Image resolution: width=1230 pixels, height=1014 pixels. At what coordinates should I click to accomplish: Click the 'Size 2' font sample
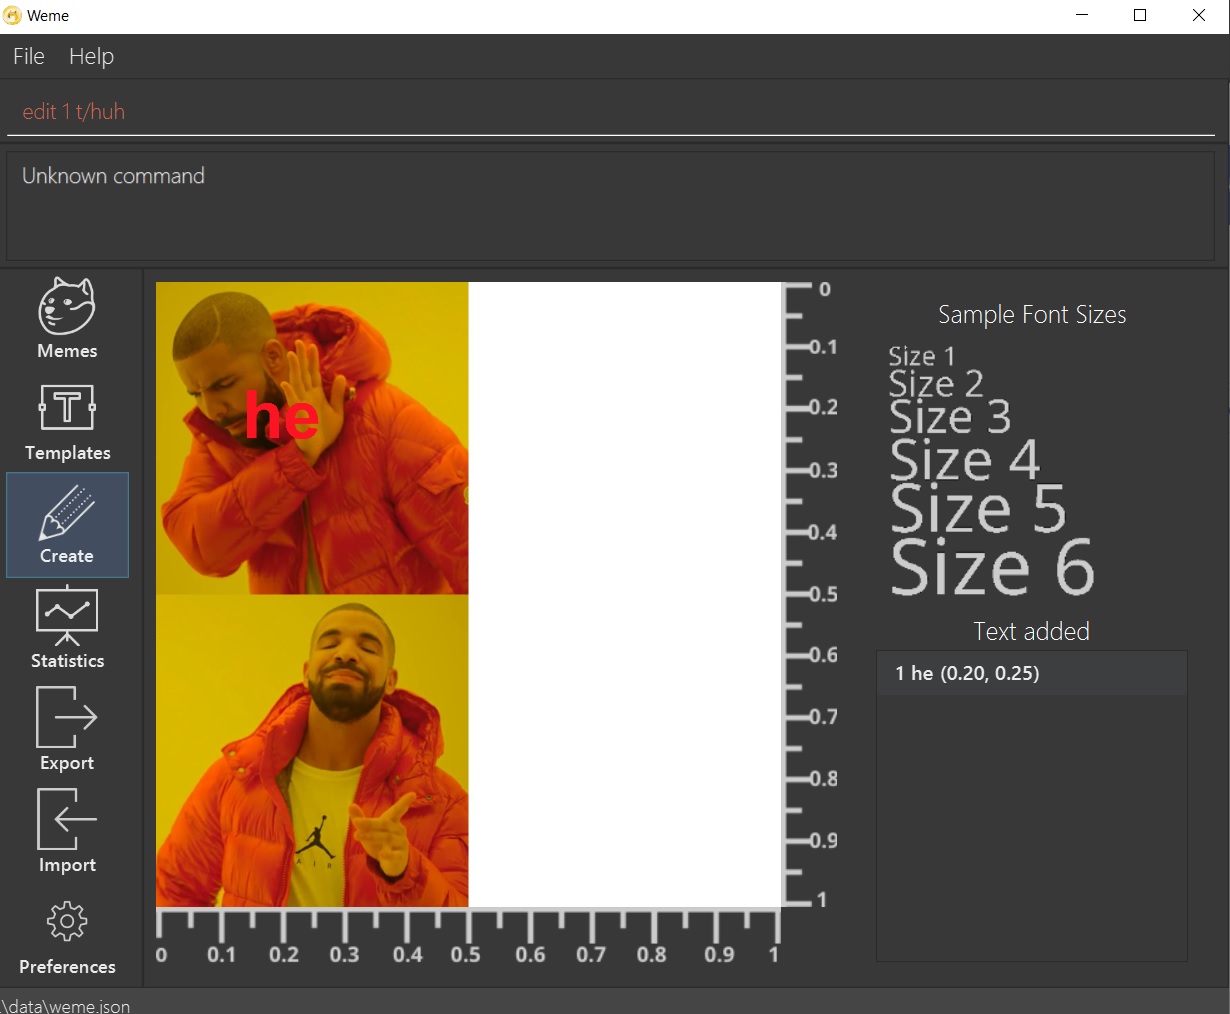936,384
